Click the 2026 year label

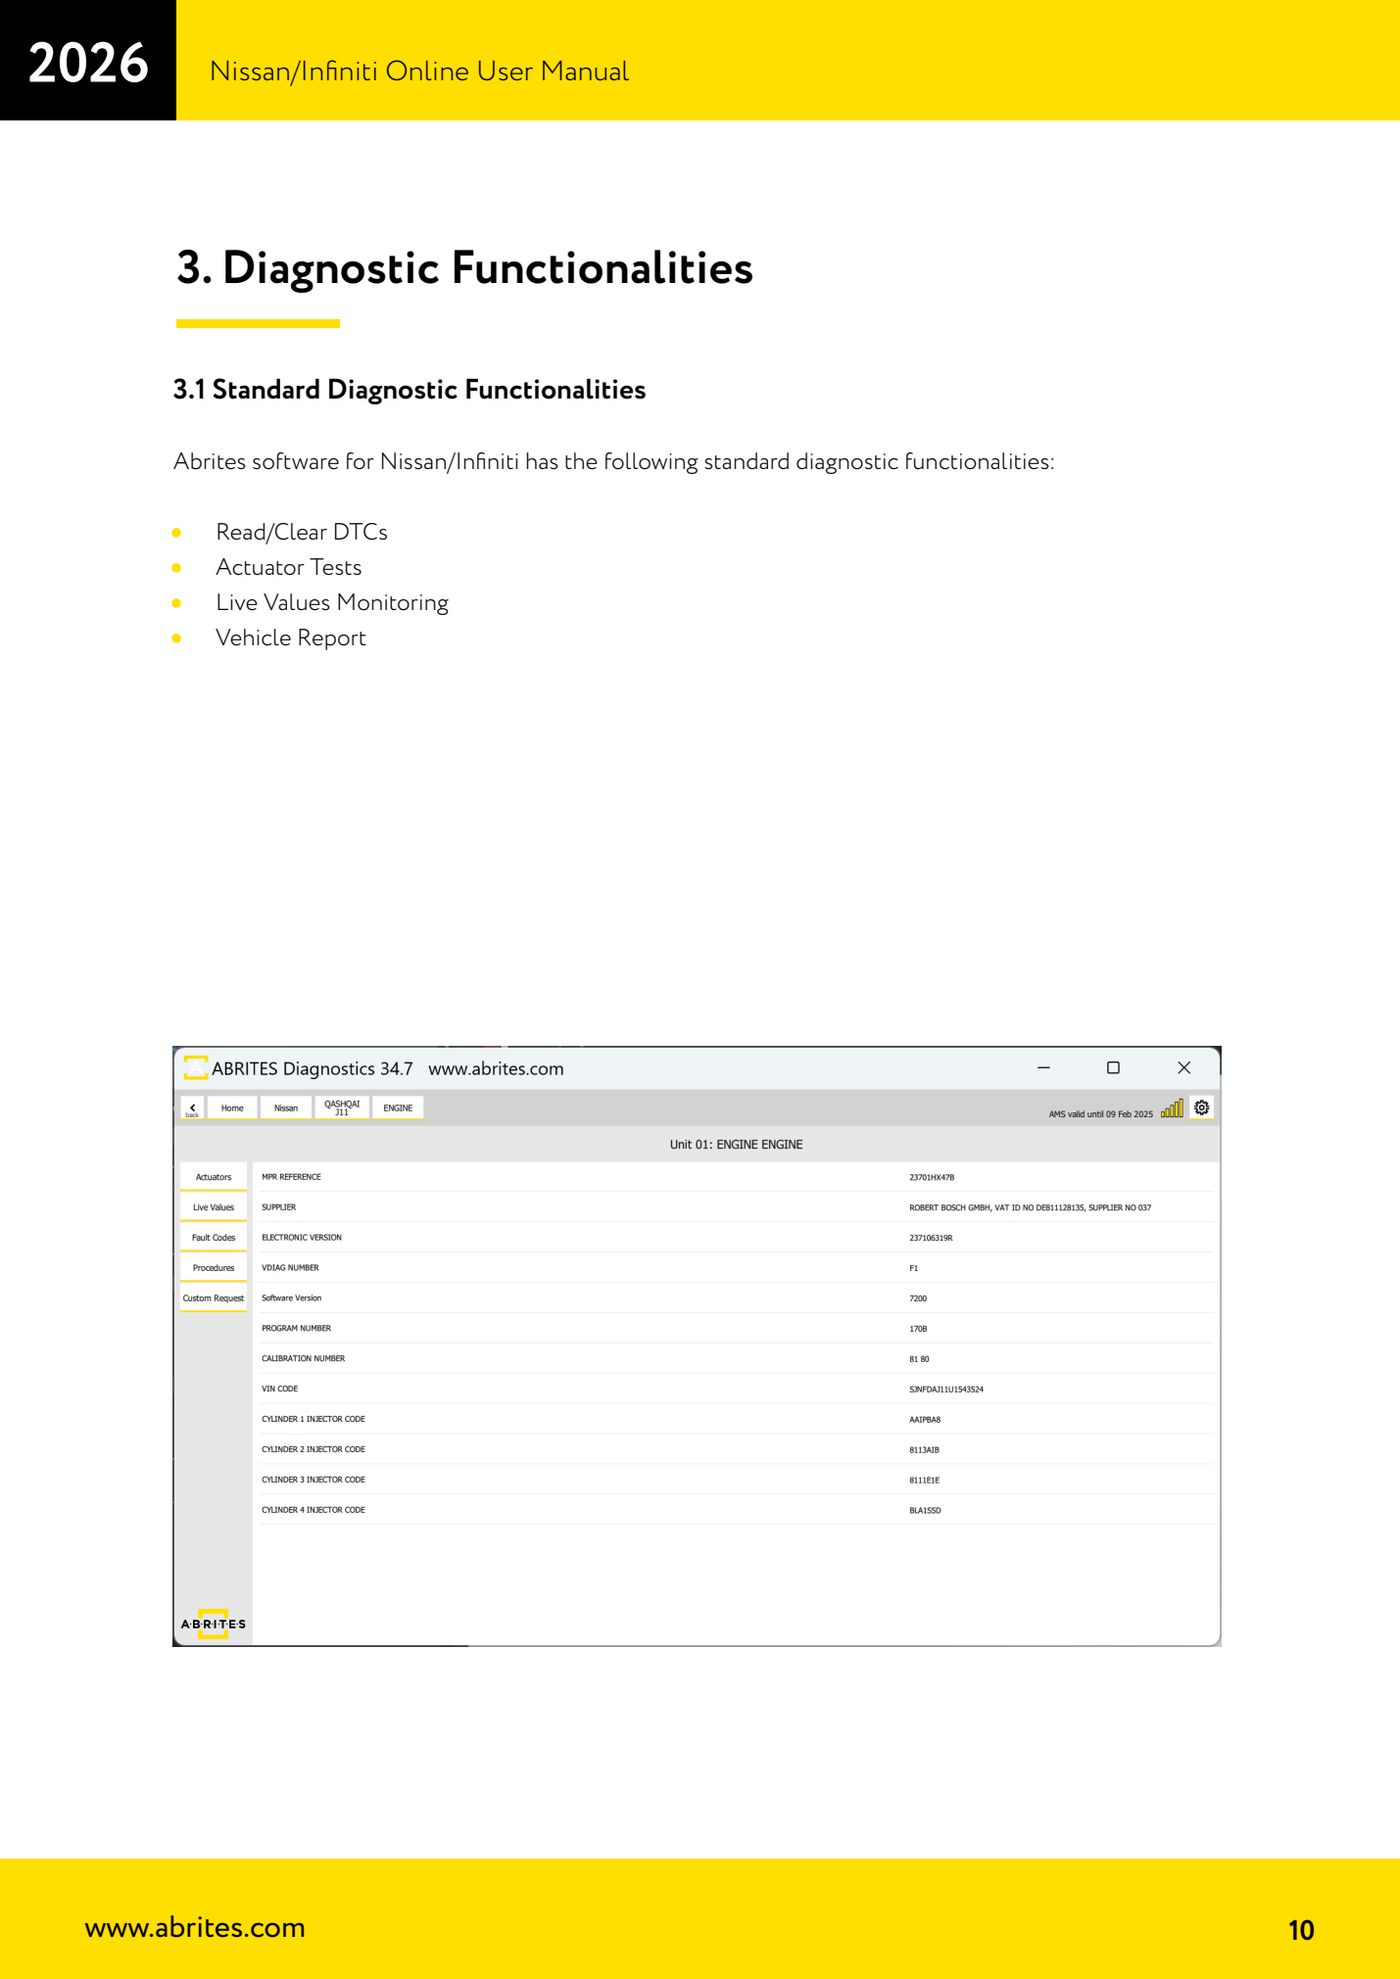88,62
